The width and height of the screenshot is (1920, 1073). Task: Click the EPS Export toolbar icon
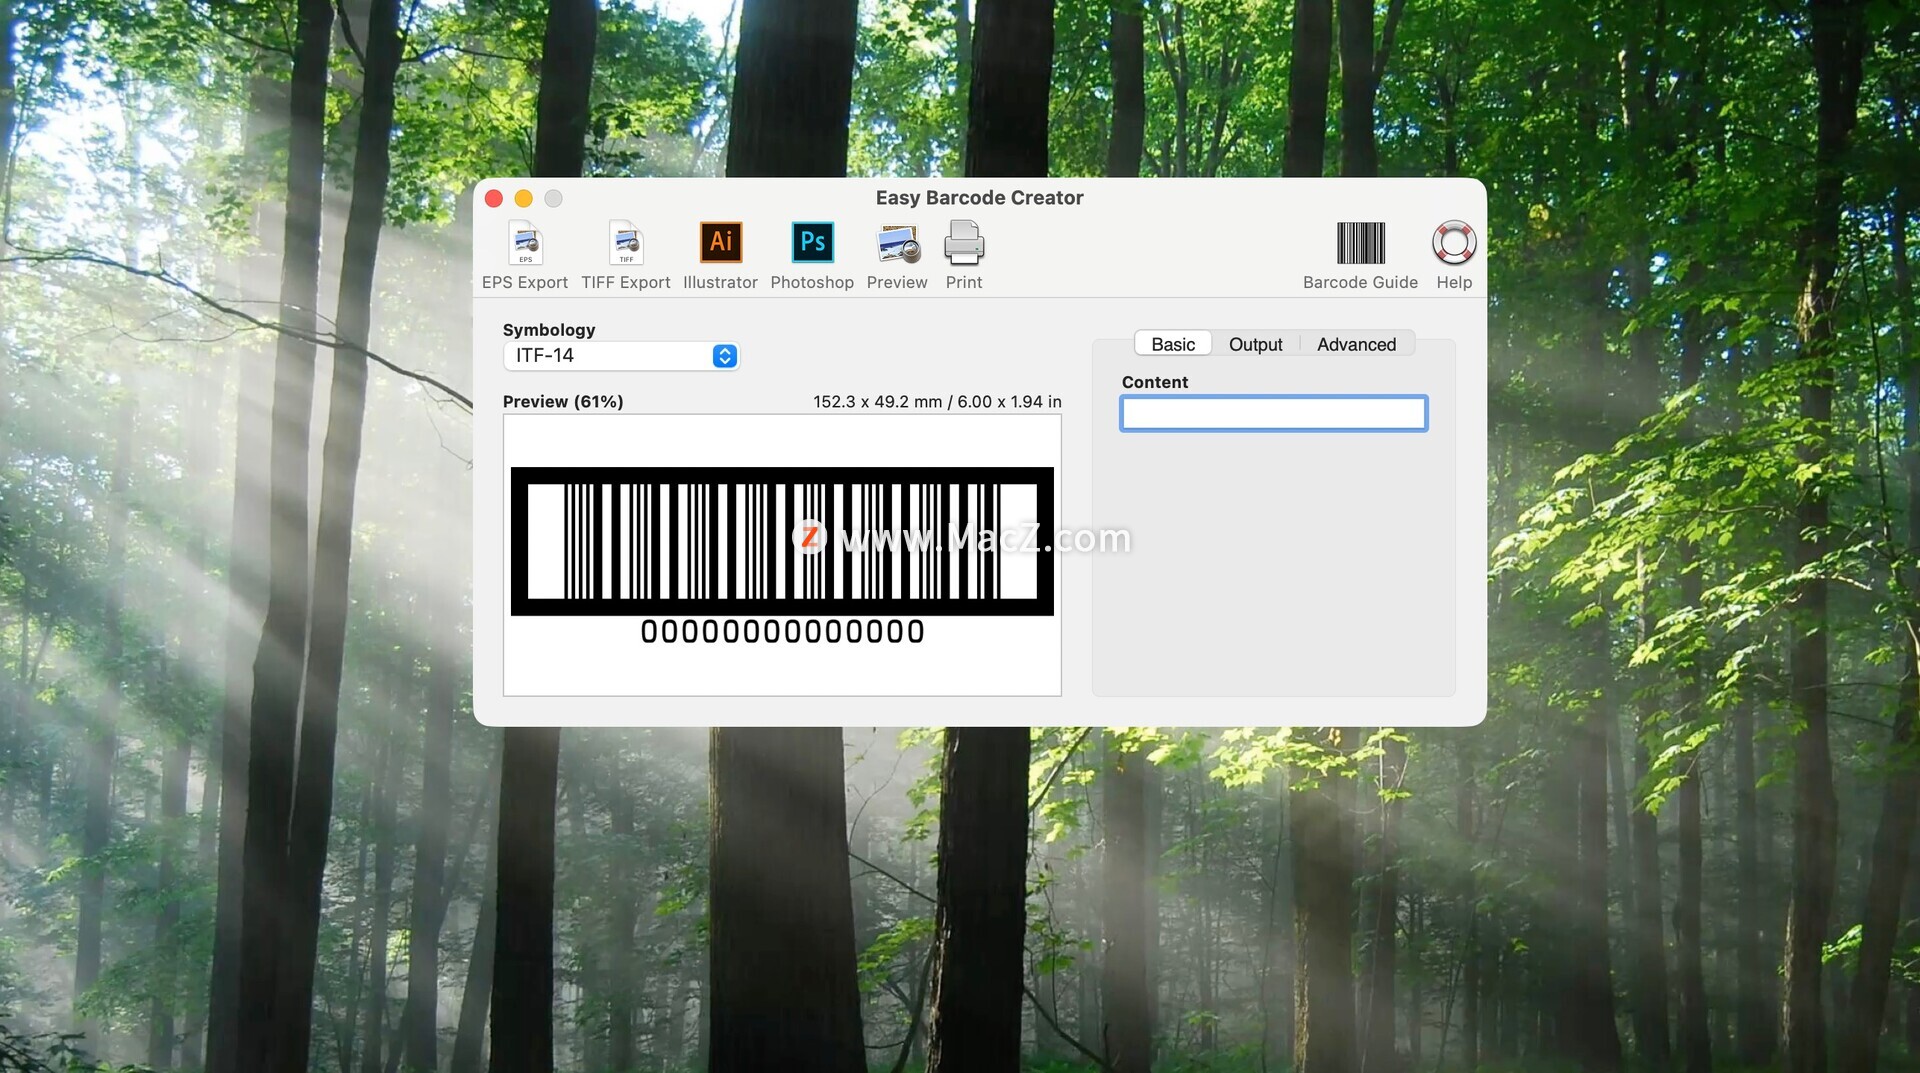tap(525, 244)
